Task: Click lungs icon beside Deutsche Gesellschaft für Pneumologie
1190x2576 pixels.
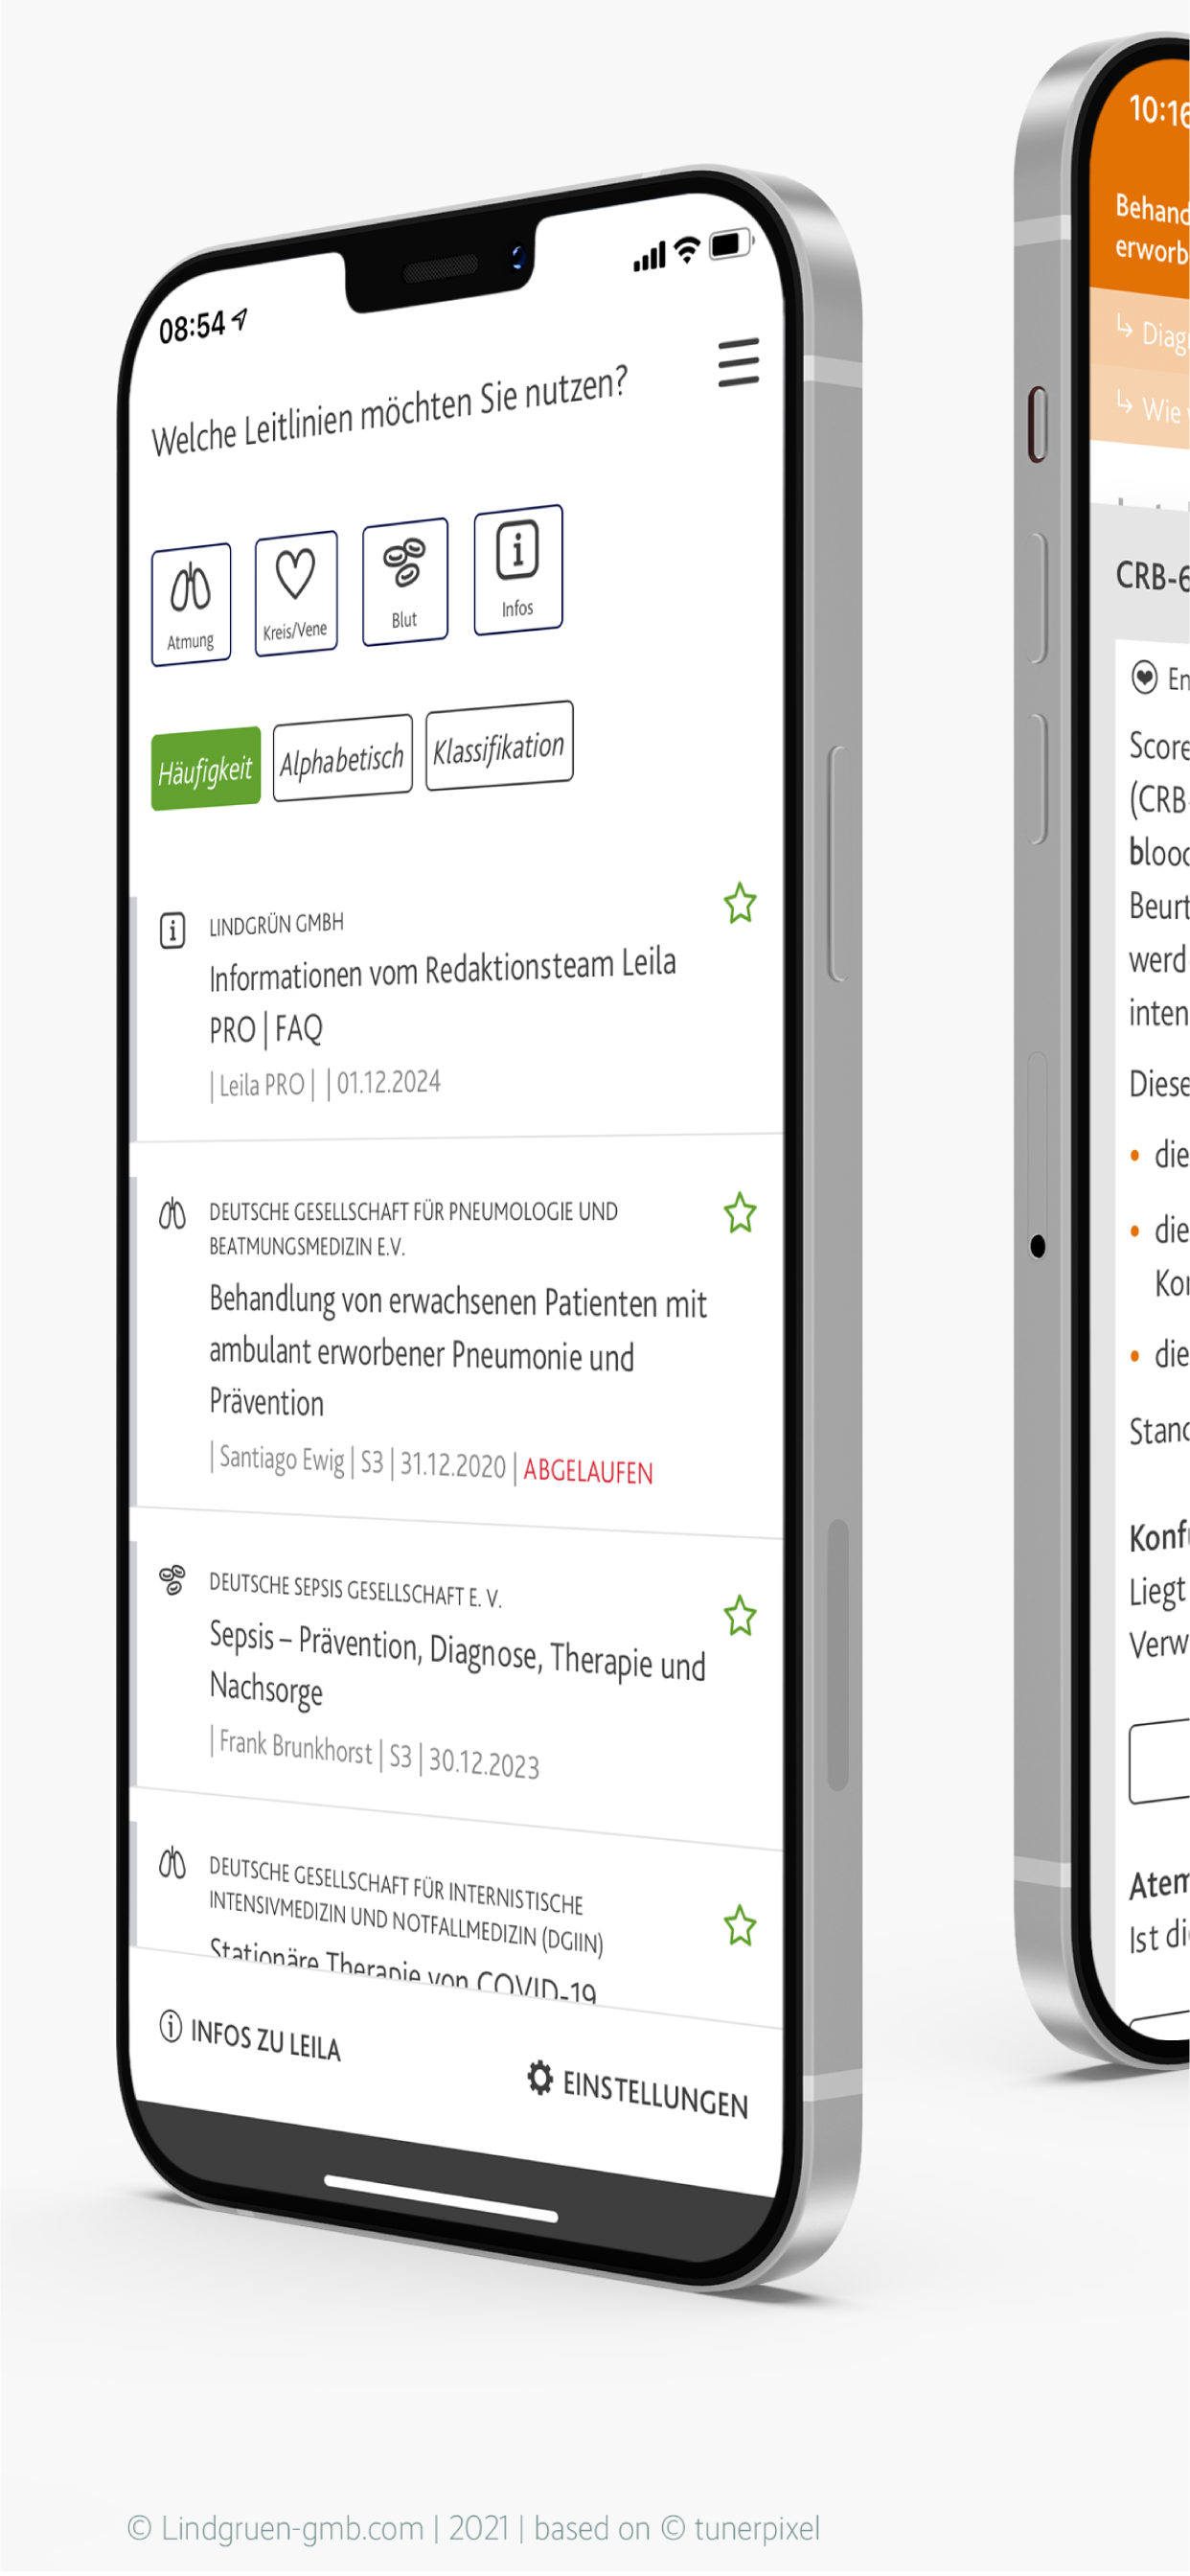Action: tap(172, 1214)
